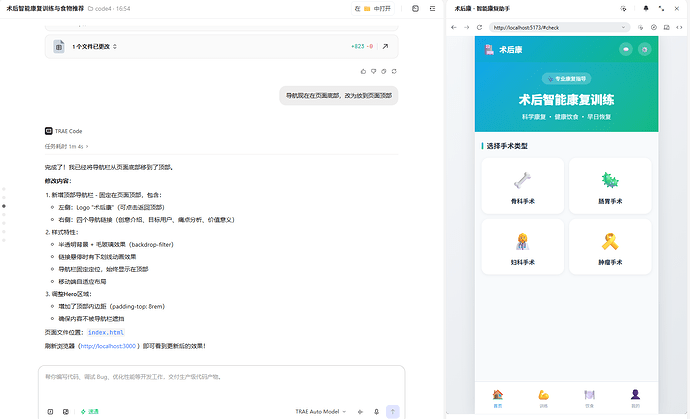Open the TRAE Auto Model dropdown
Image resolution: width=690 pixels, height=419 pixels.
tap(320, 412)
